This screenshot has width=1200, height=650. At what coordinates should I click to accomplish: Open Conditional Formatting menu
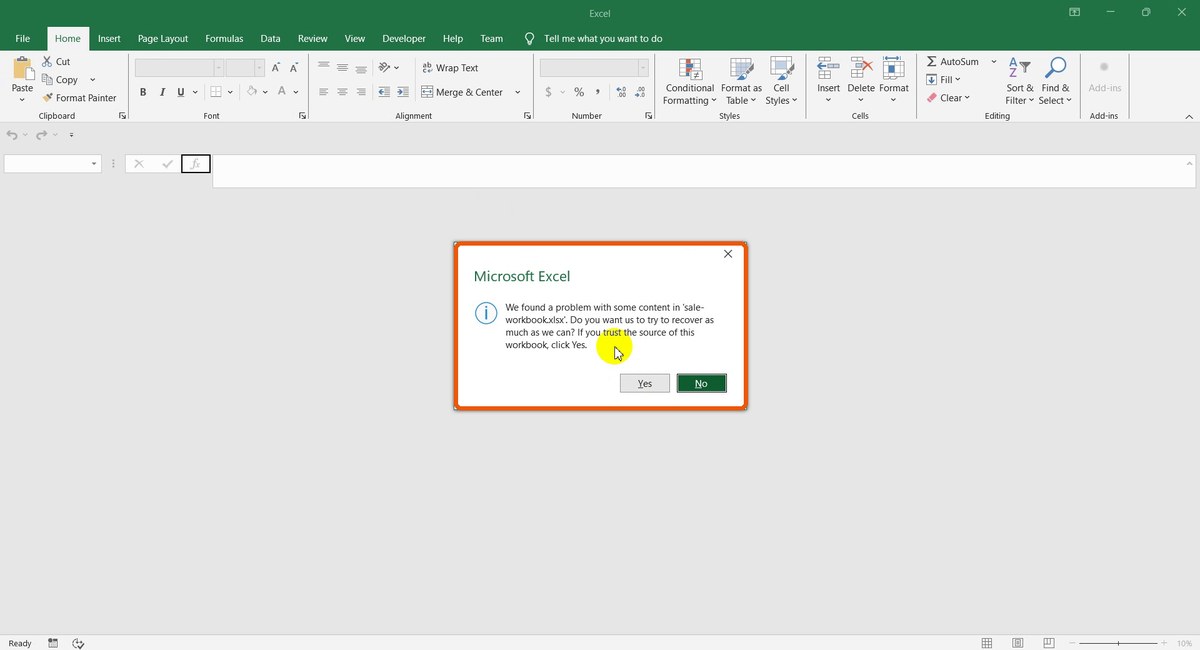(x=690, y=81)
